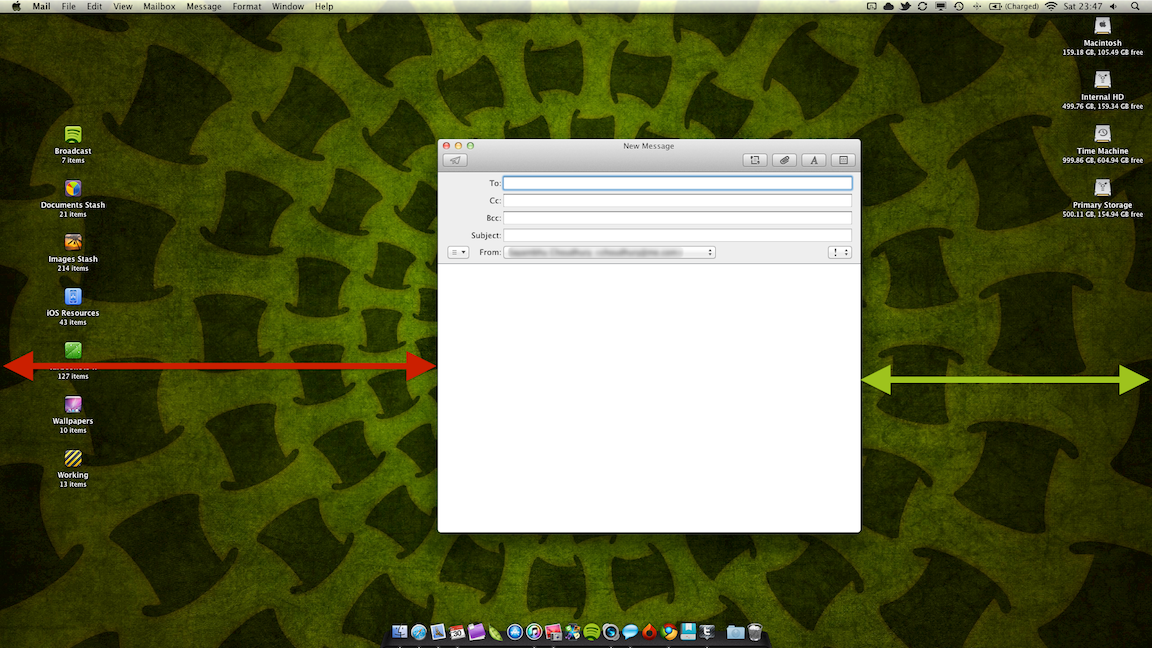The height and width of the screenshot is (648, 1152).
Task: Open the Mailbox menu
Action: [x=159, y=7]
